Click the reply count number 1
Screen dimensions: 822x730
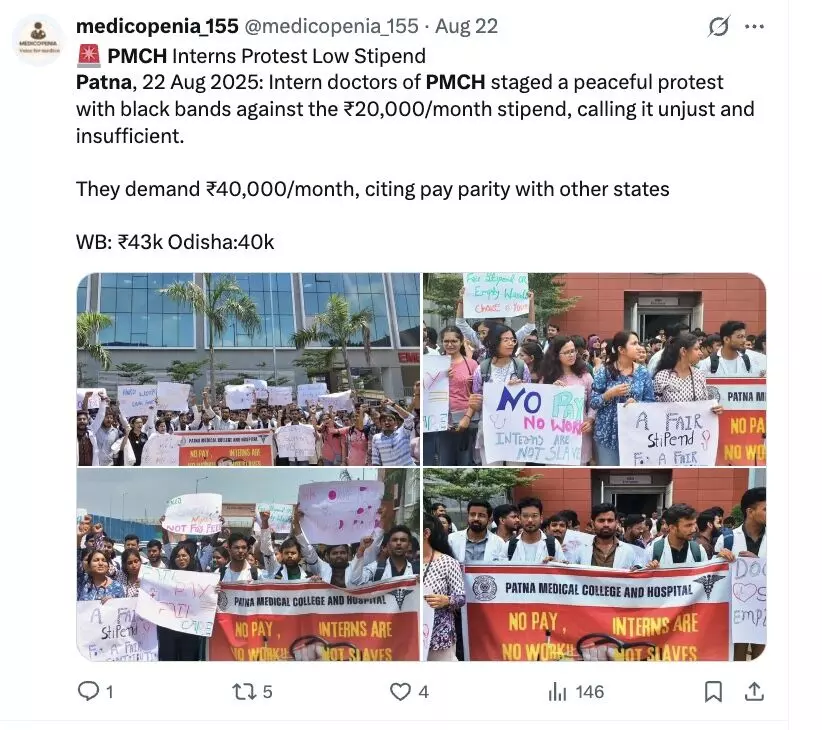tap(110, 692)
